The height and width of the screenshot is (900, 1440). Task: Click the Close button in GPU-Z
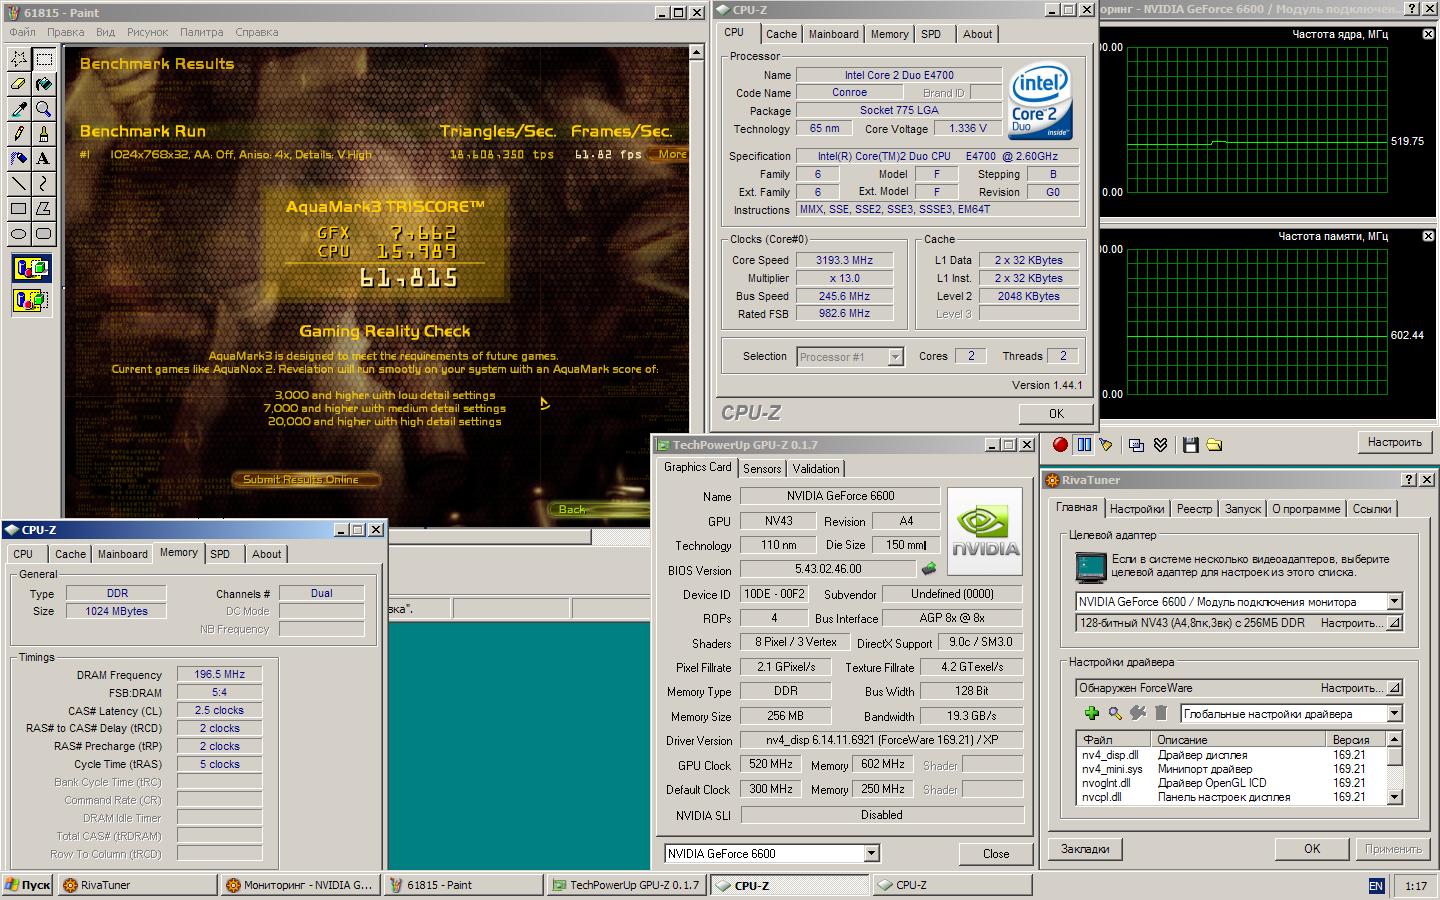tap(996, 853)
